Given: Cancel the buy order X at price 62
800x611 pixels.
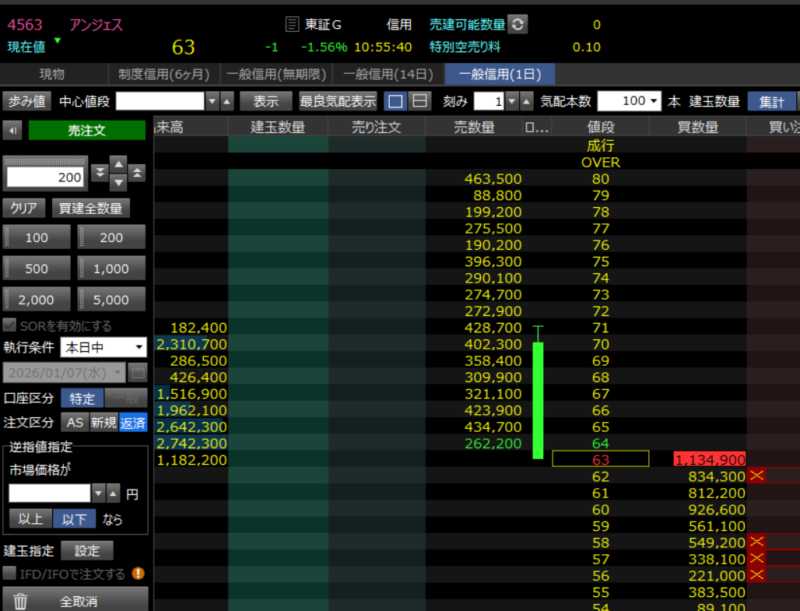Looking at the screenshot, I should point(756,476).
